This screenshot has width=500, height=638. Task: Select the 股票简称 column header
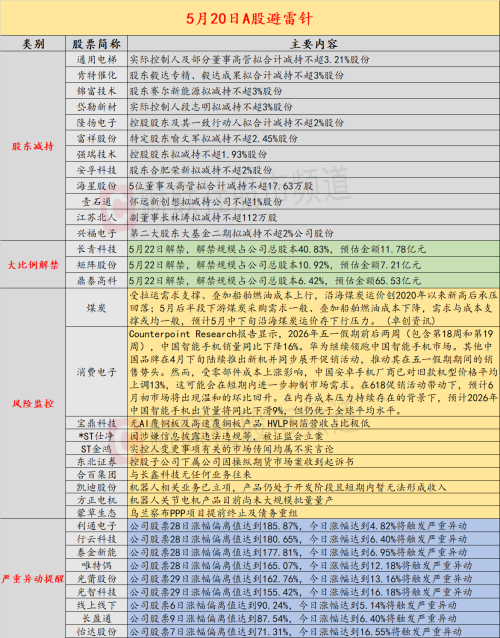point(96,44)
